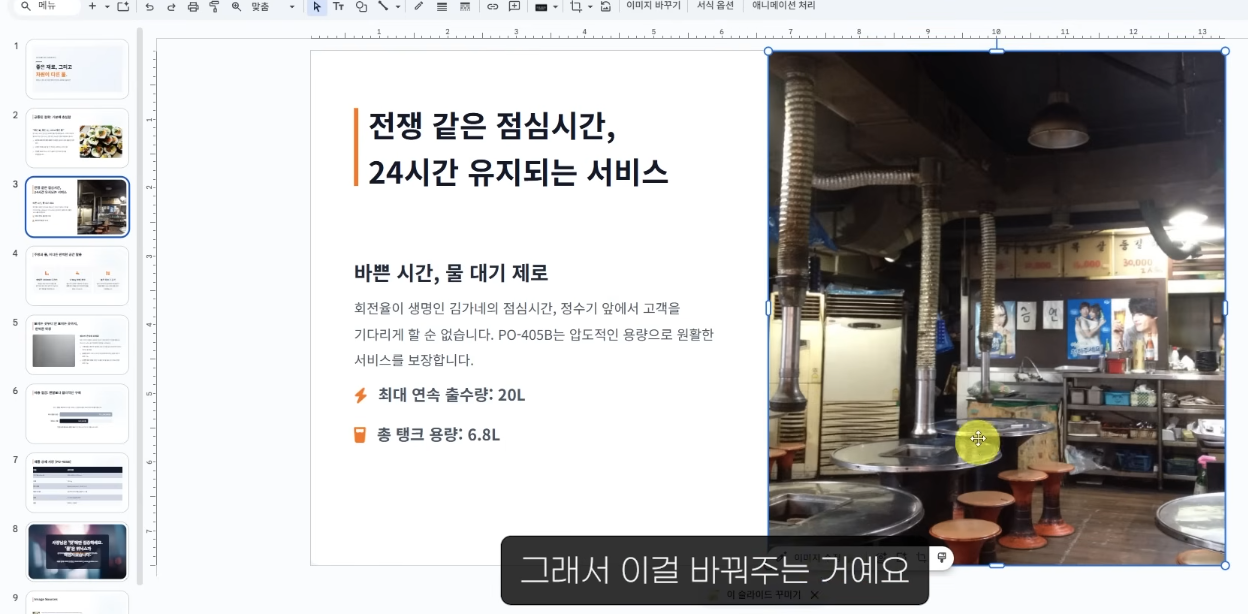Click the heading 바쁜 시간, 물 대기 제로

[x=451, y=273]
